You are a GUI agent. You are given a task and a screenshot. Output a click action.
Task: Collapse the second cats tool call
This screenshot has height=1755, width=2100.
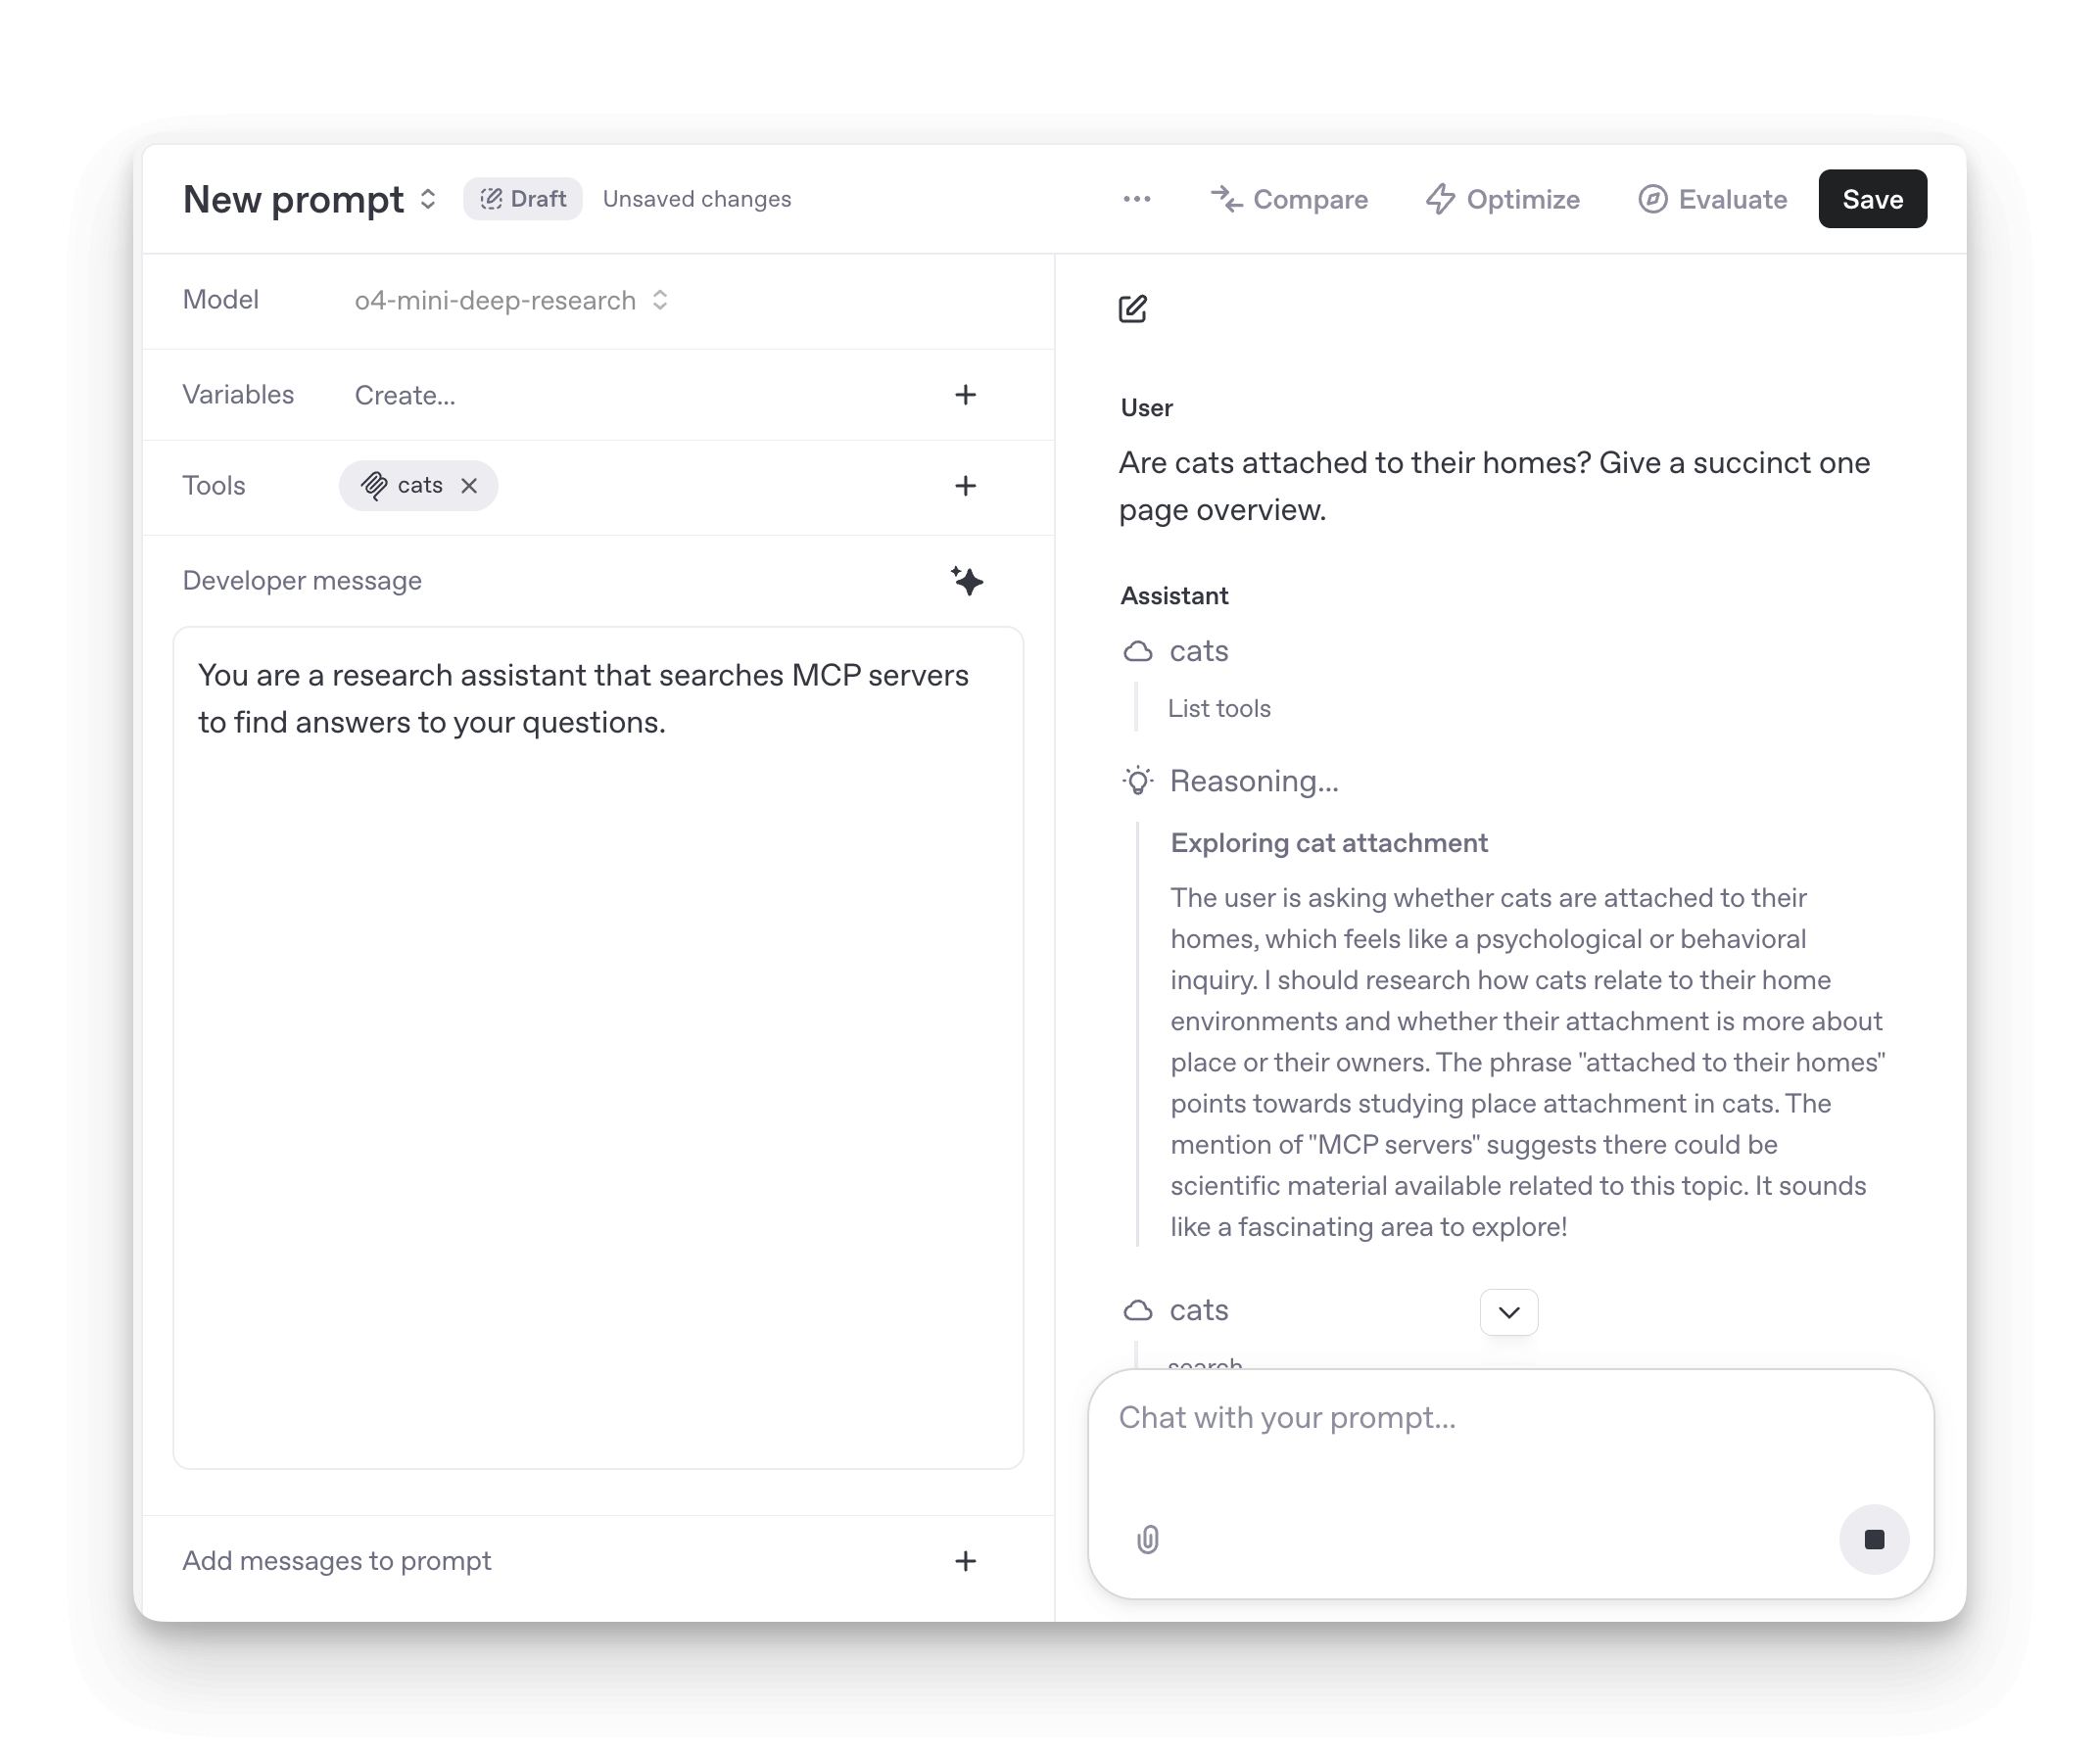point(1509,1312)
